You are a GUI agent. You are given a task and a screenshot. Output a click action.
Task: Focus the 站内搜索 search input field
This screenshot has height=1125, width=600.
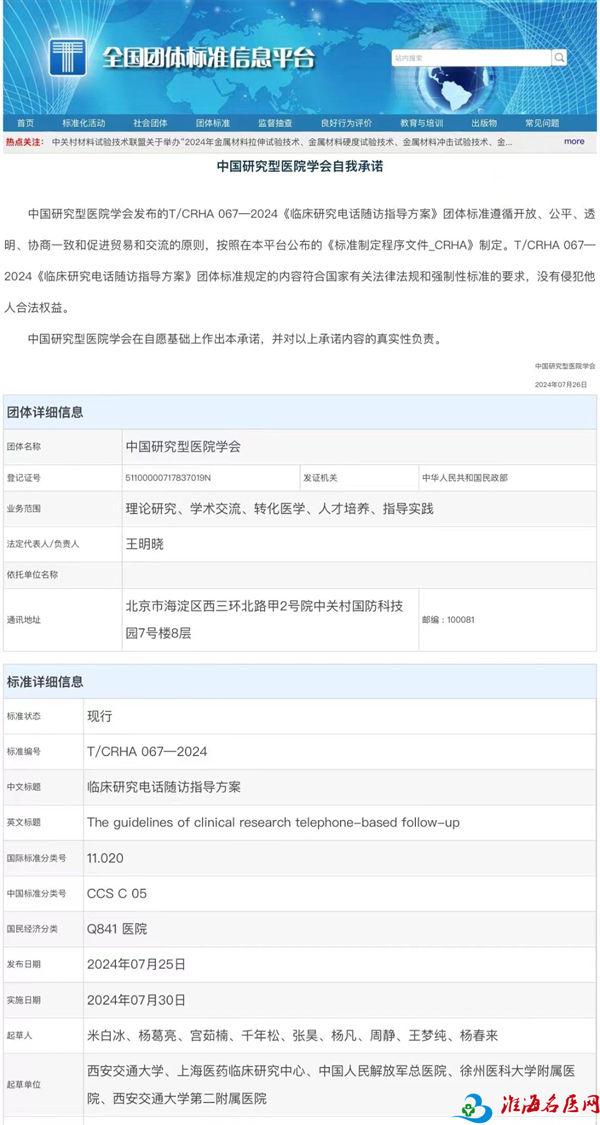point(472,57)
